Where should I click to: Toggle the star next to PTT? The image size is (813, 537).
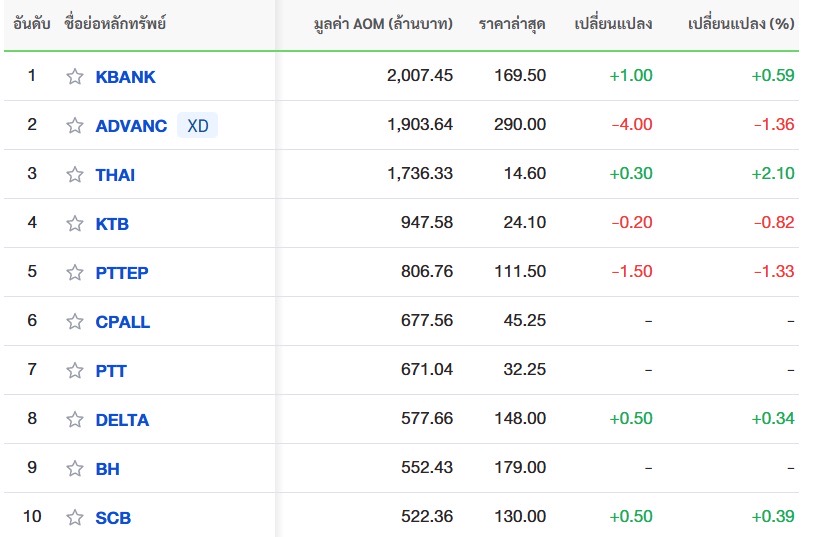tap(75, 371)
